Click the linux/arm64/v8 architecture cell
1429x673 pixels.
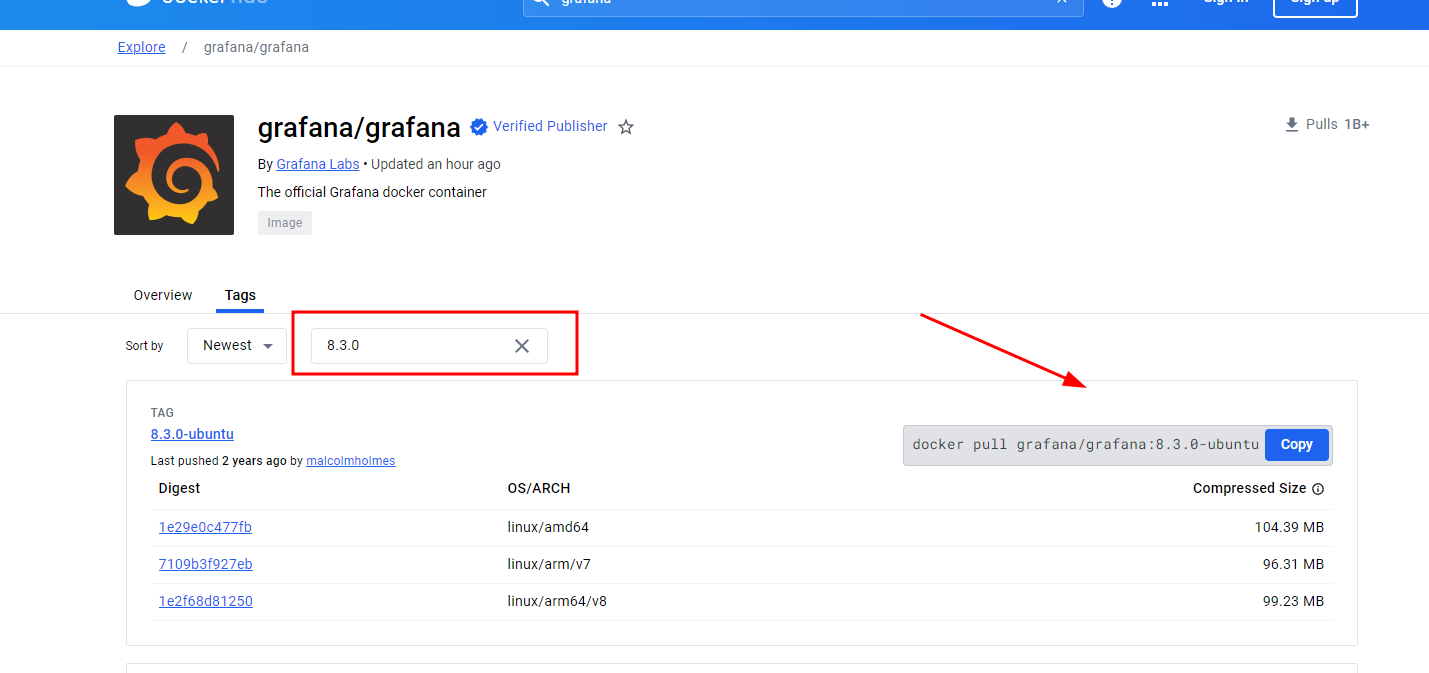click(x=557, y=601)
